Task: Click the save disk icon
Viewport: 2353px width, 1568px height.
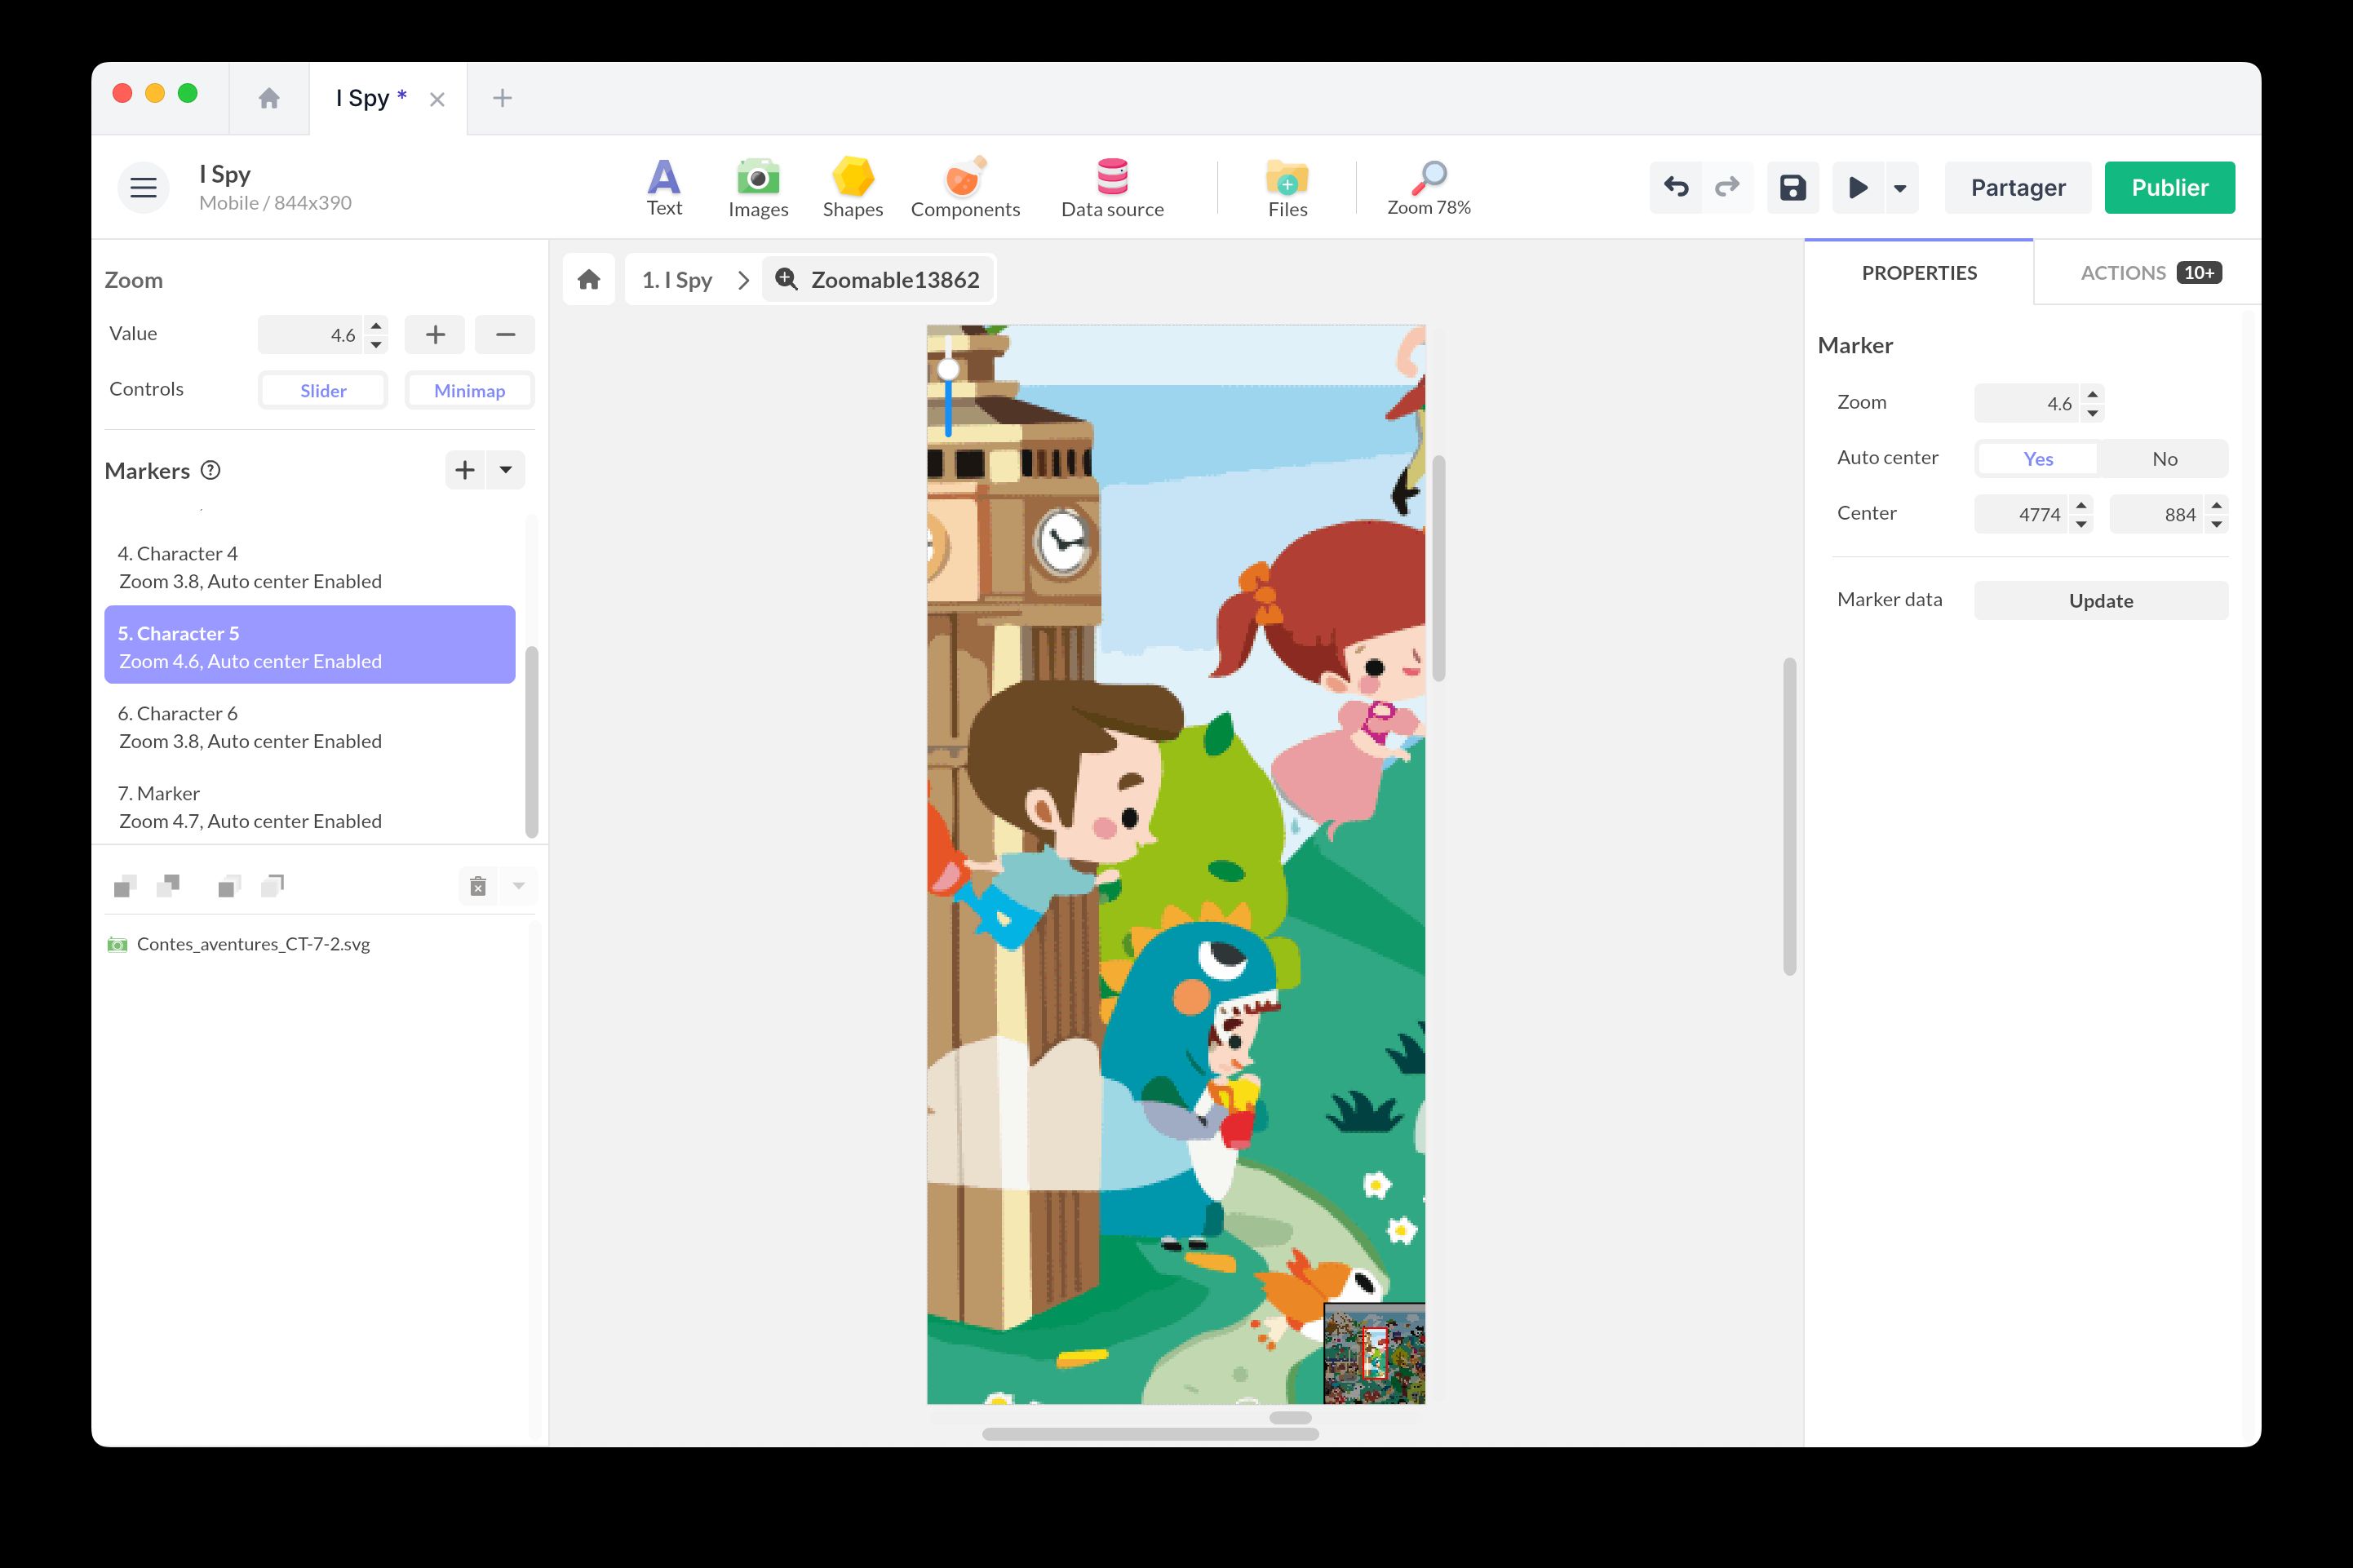Action: click(x=1791, y=187)
